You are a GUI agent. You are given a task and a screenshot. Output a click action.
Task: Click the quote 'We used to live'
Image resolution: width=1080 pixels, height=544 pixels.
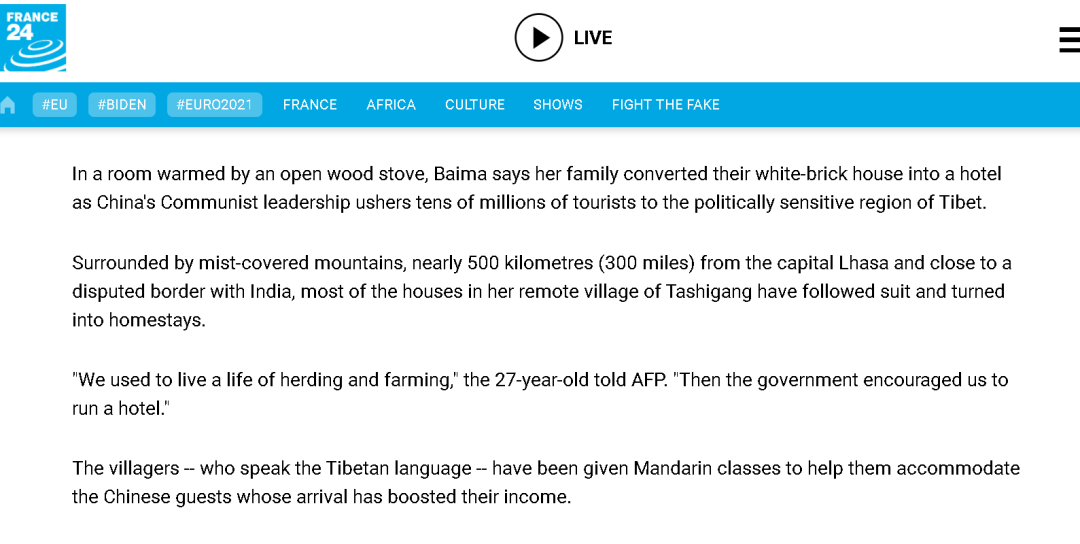[x=540, y=394]
